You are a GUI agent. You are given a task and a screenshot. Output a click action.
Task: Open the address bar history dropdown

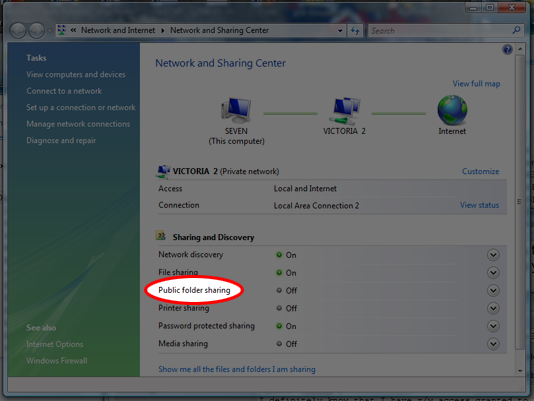coord(340,31)
